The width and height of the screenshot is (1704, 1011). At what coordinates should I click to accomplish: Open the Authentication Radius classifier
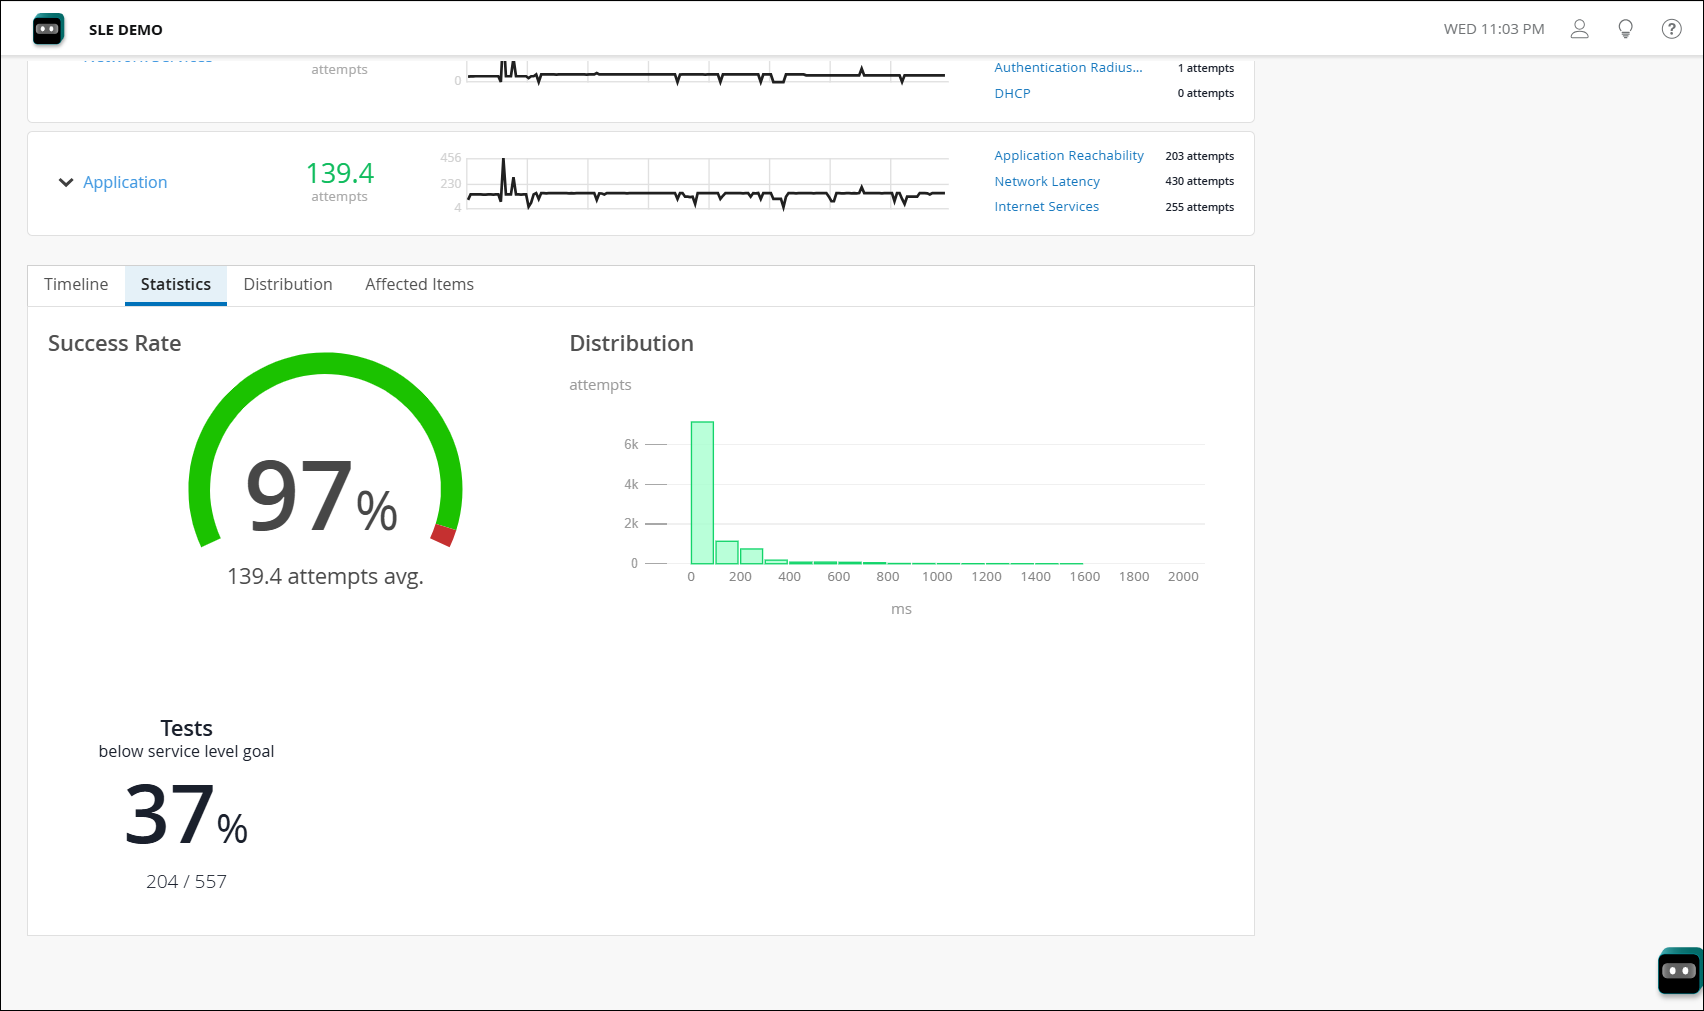(x=1067, y=67)
